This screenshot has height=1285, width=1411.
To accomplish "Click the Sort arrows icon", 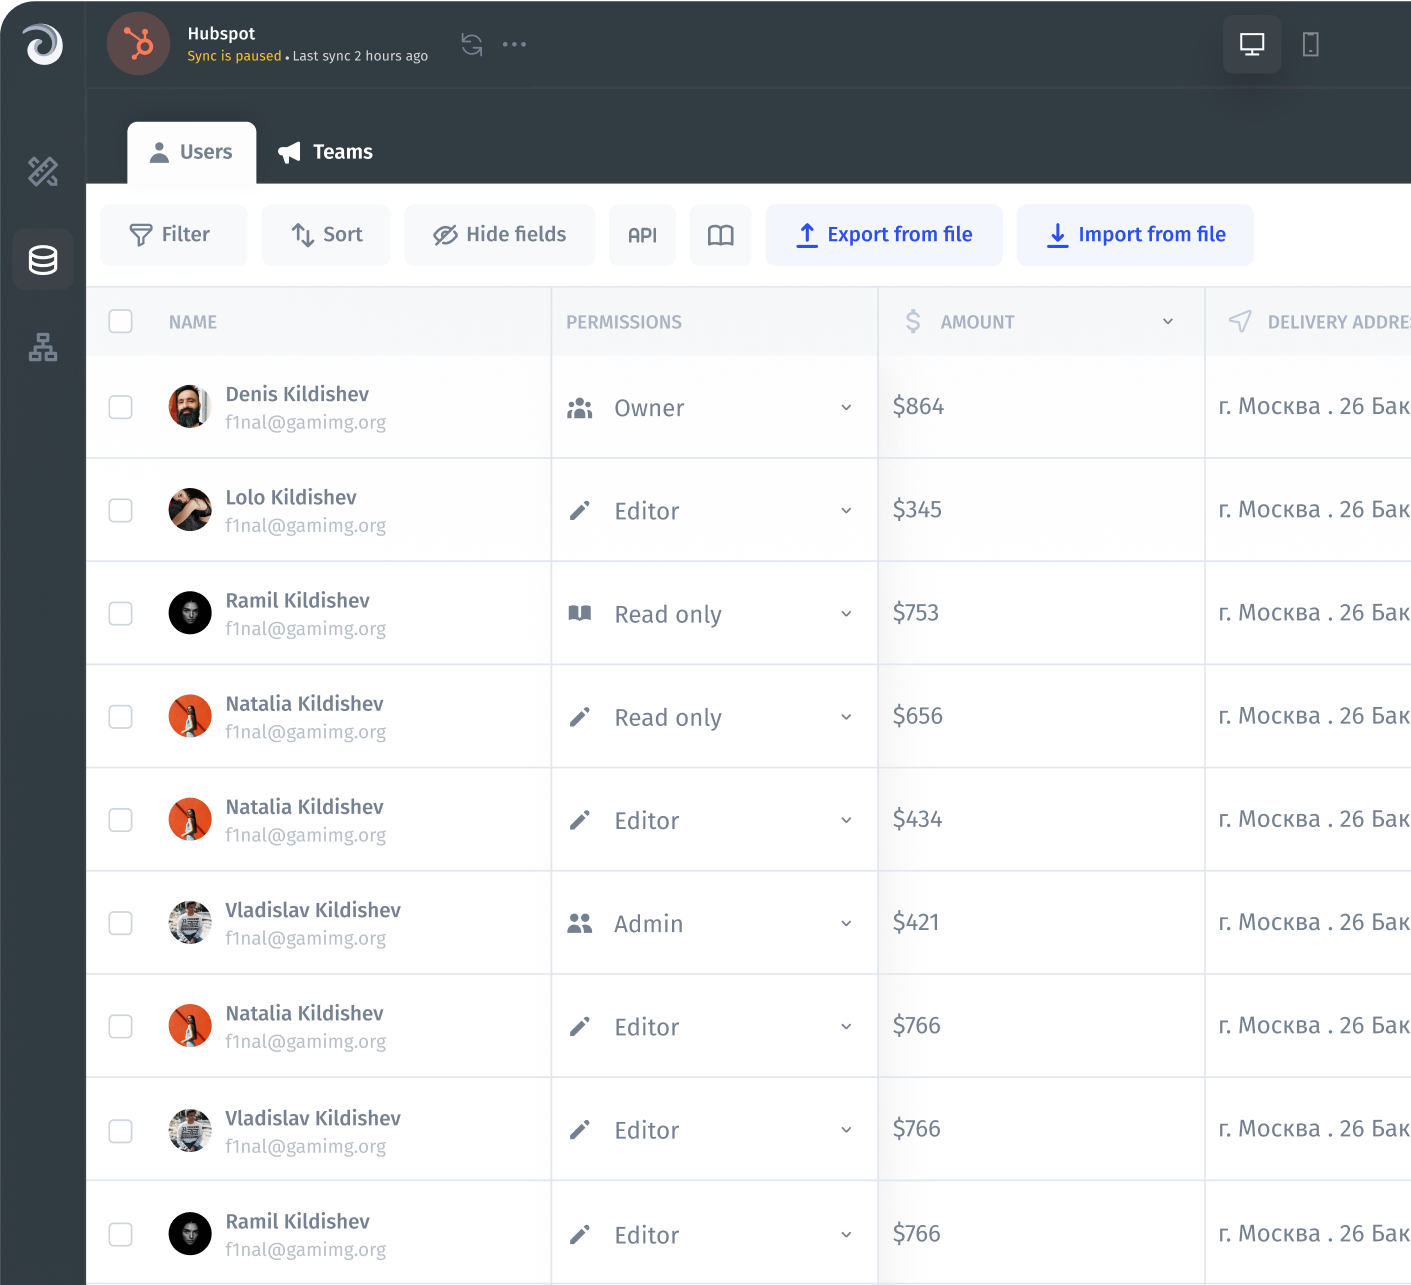I will tap(303, 235).
